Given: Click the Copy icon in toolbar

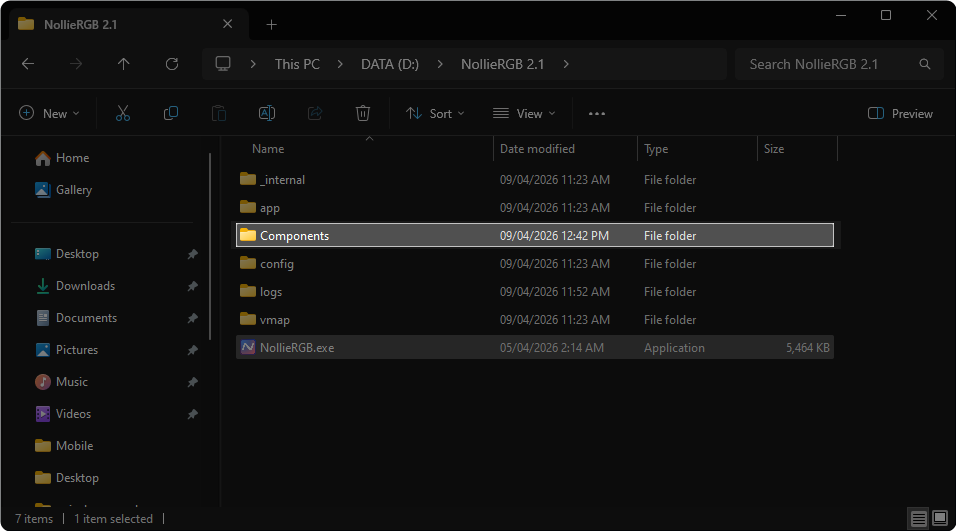Looking at the screenshot, I should click(171, 113).
